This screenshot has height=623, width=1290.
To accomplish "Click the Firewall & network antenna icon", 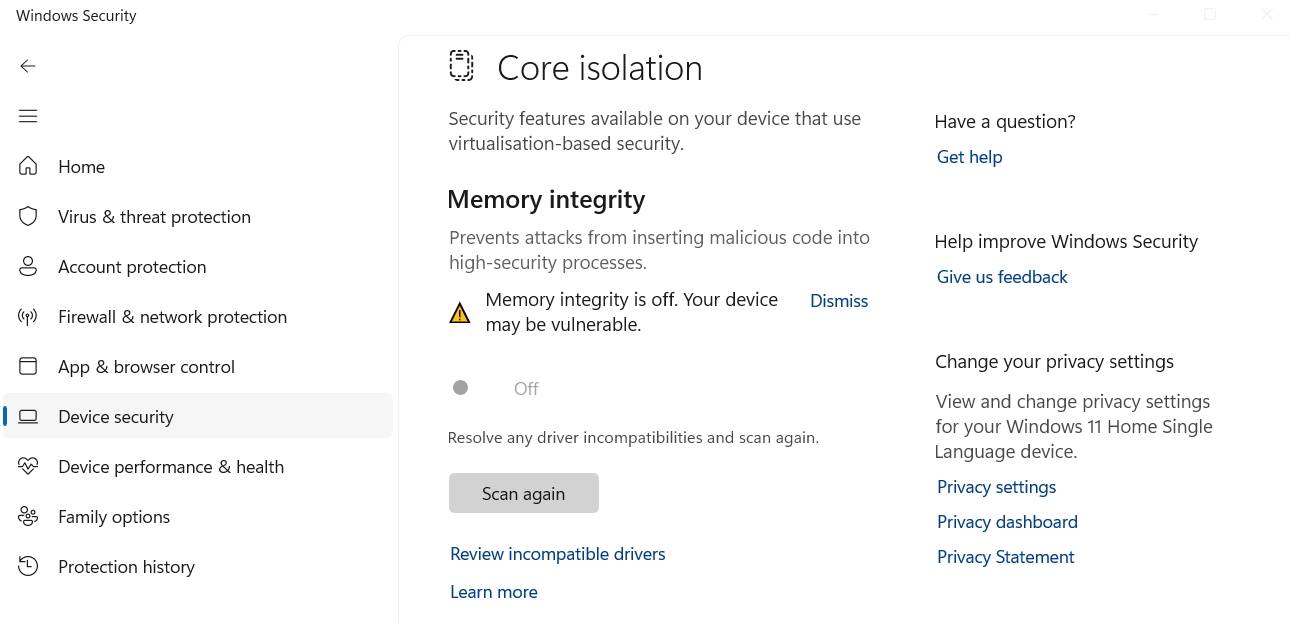I will [x=28, y=316].
